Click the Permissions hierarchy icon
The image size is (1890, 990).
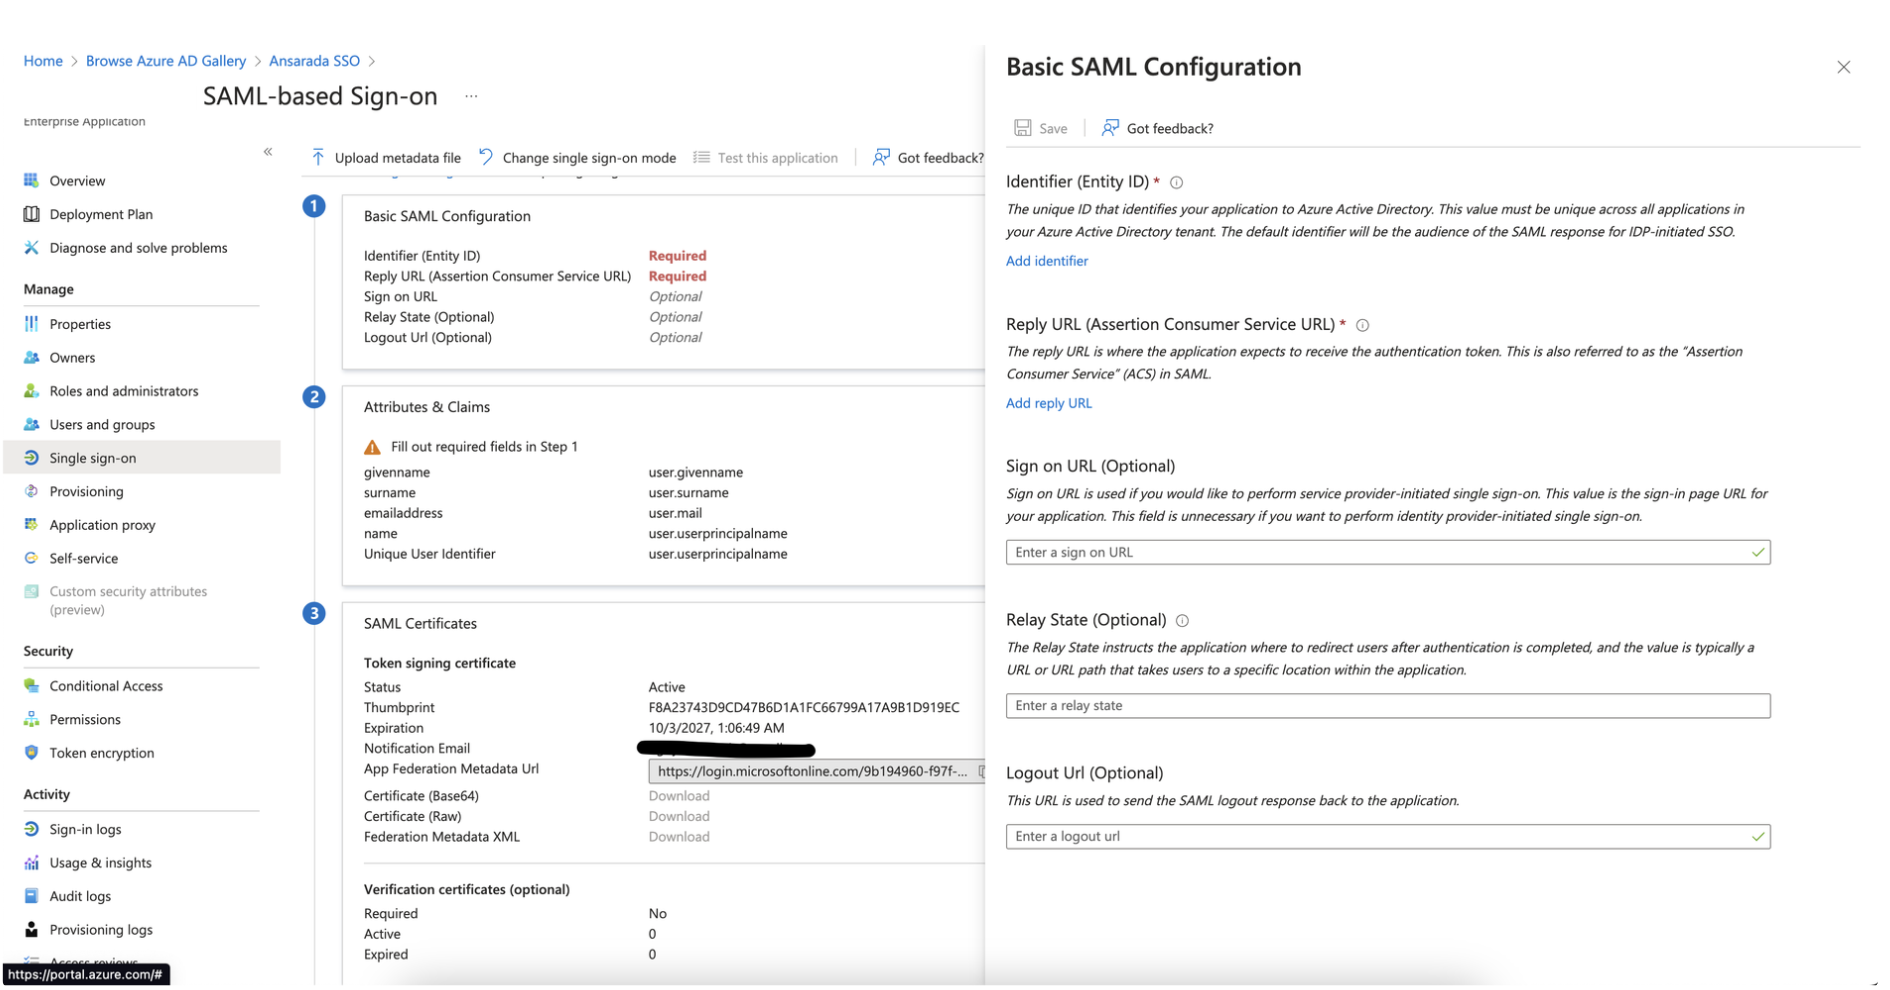[x=31, y=720]
